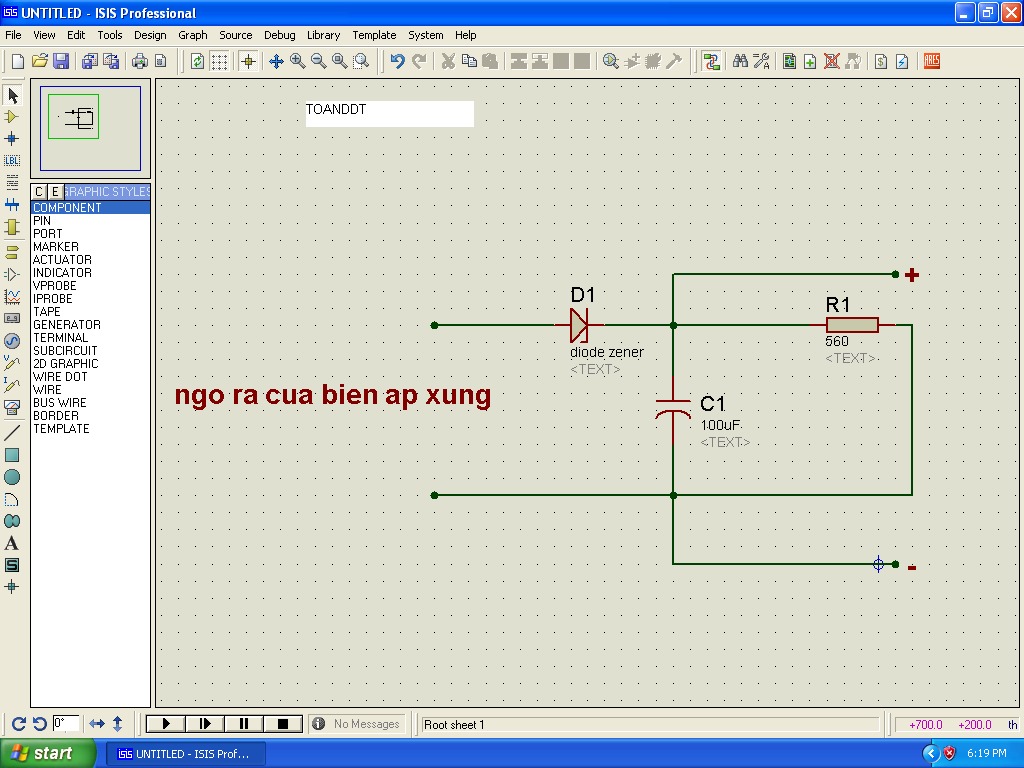This screenshot has width=1024, height=768.
Task: Select the wire label LBL tool
Action: click(12, 160)
